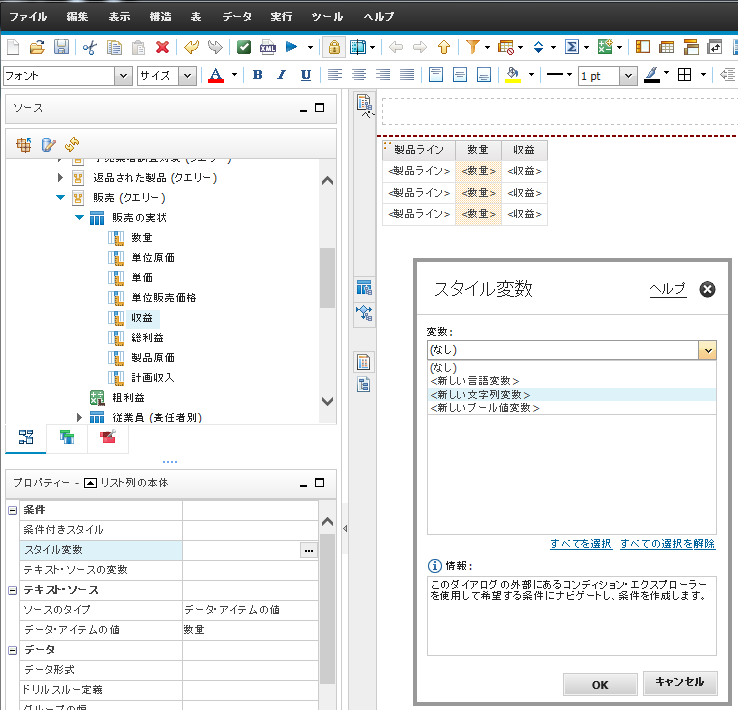Align text right
The width and height of the screenshot is (738, 710).
(x=383, y=75)
